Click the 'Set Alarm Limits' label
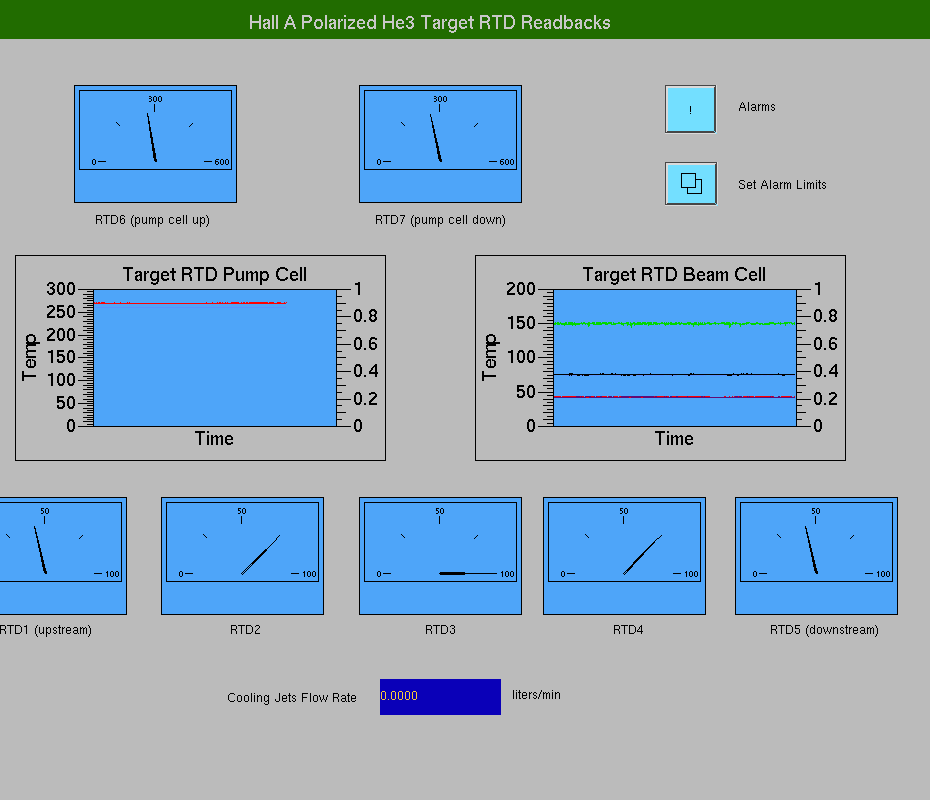The image size is (930, 800). [x=782, y=184]
